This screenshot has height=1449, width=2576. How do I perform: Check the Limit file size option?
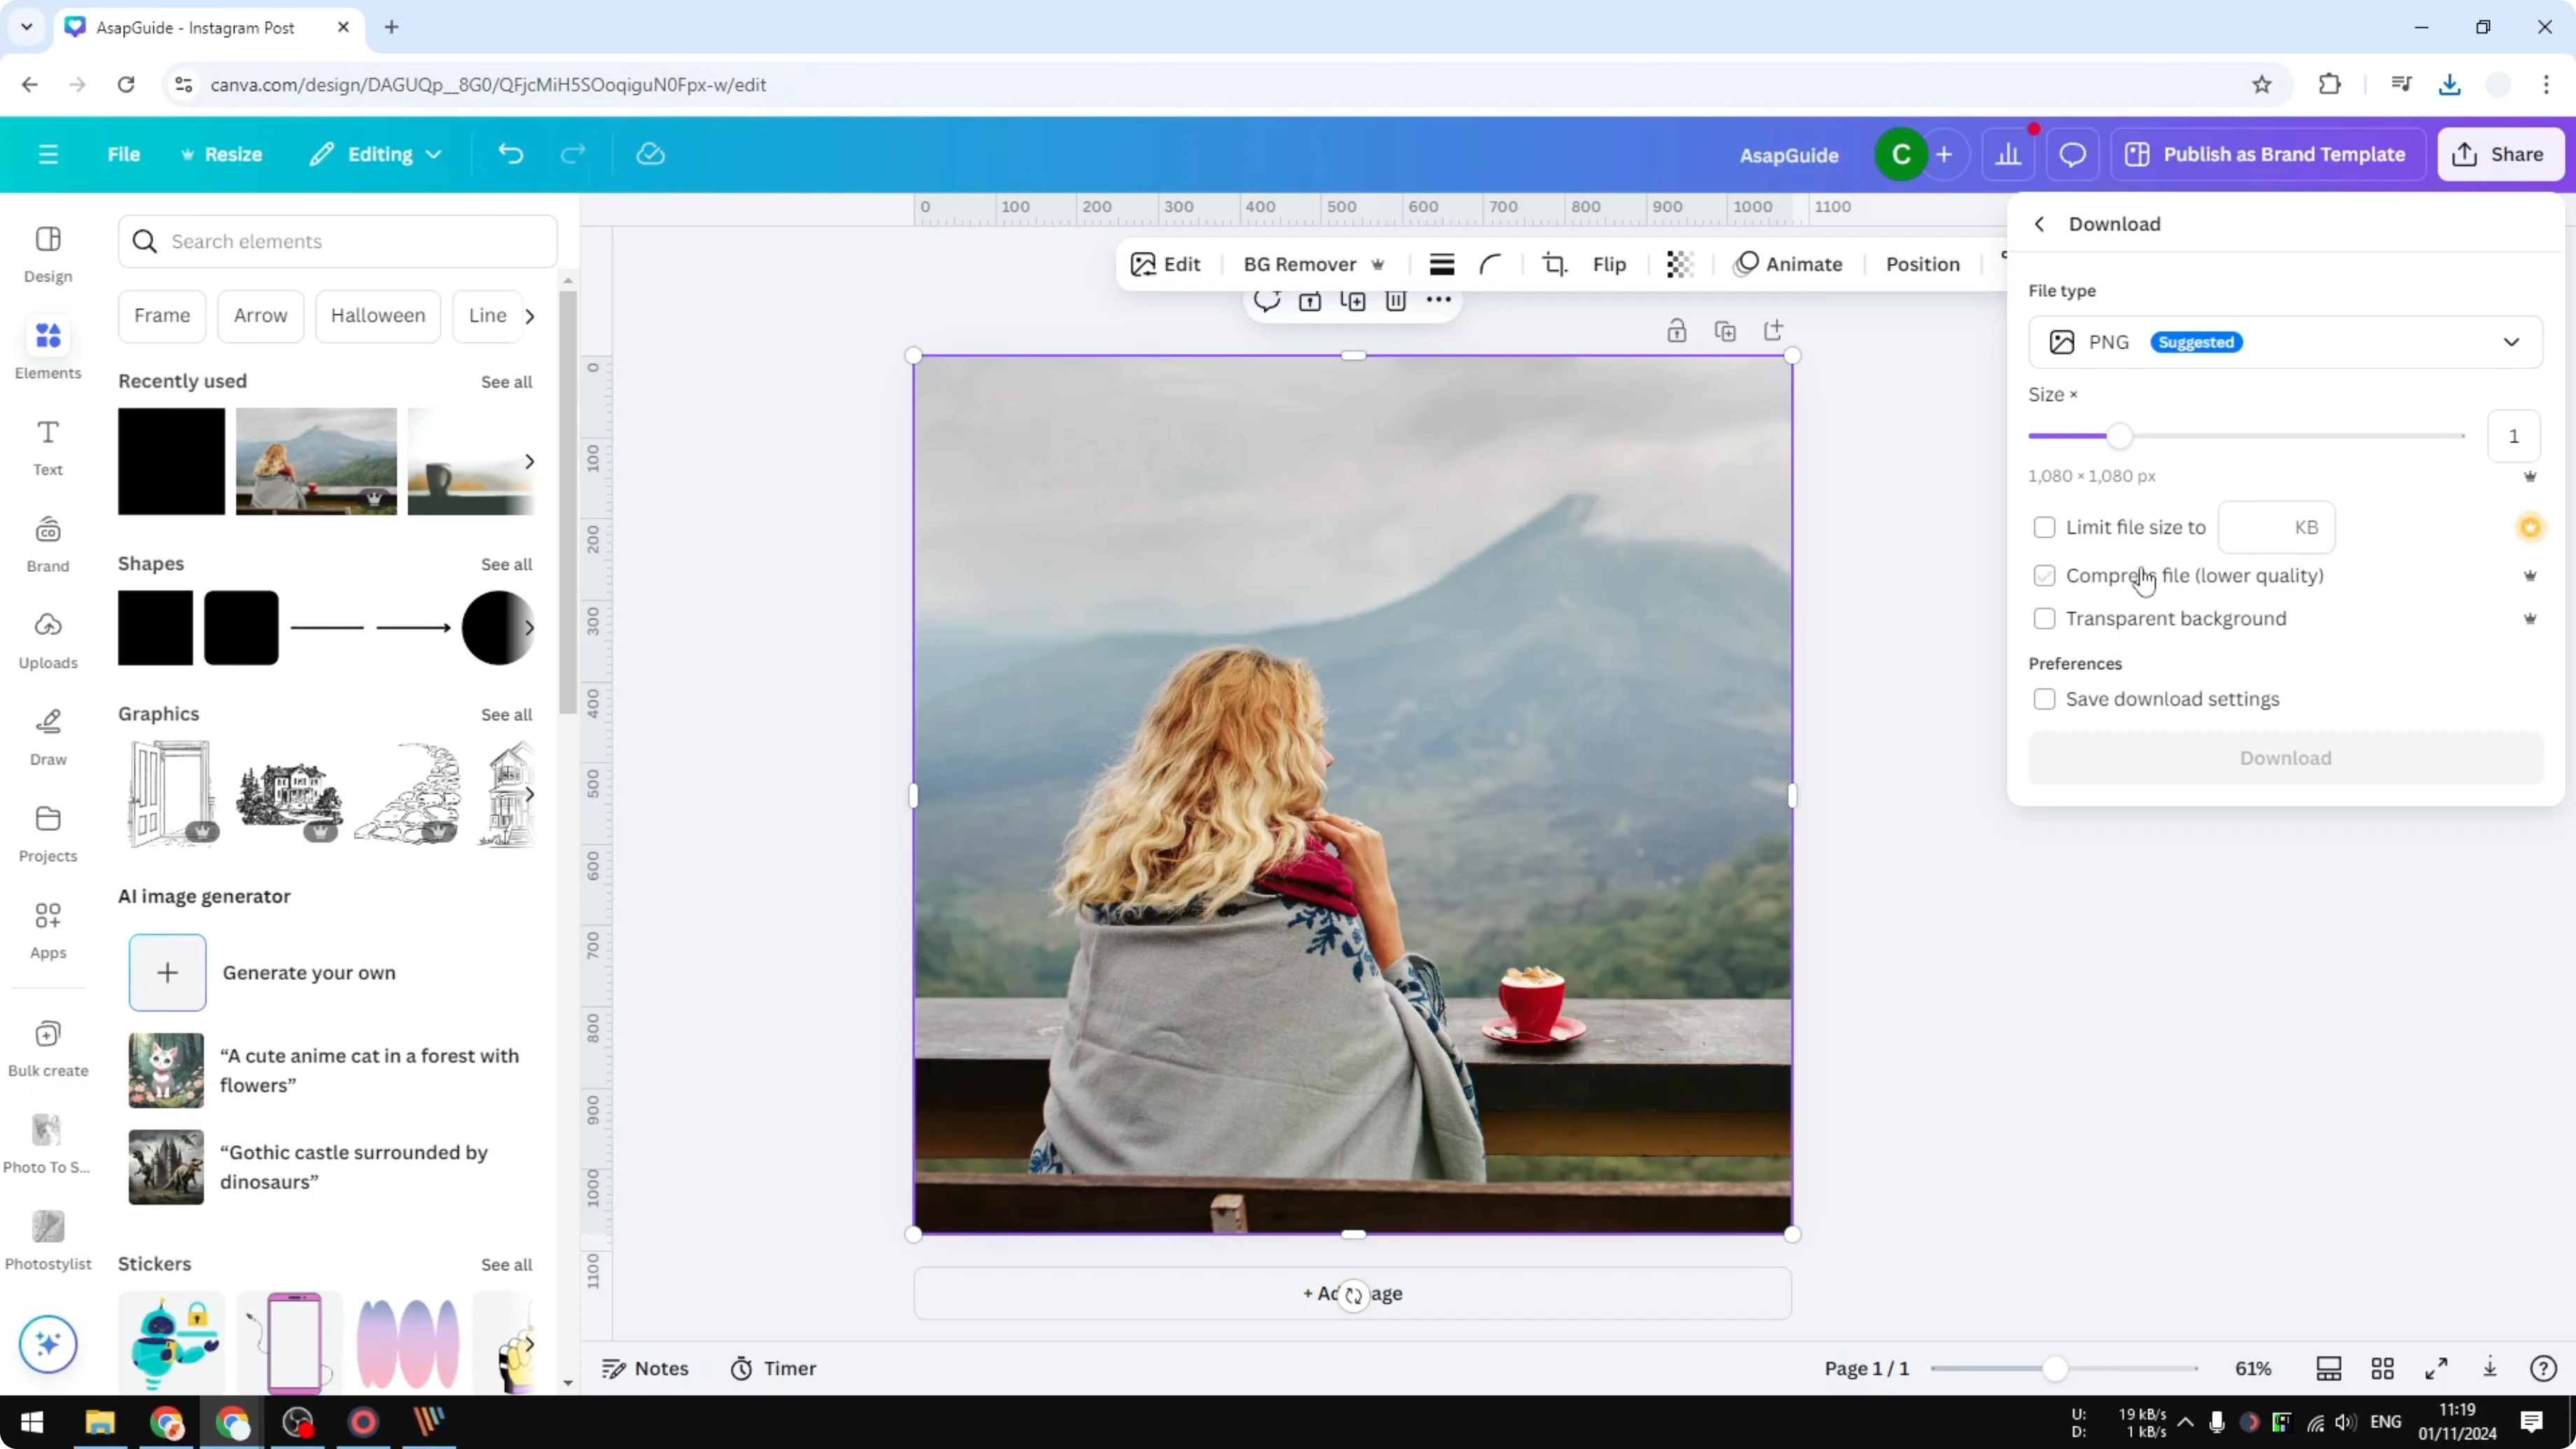point(2045,527)
